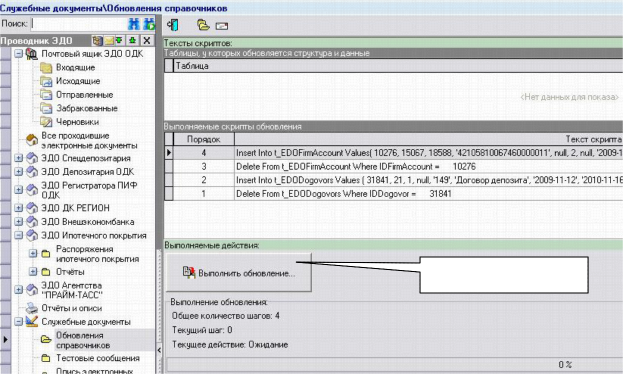Click the yellow mail icon in Проводник ЭДО header
Image resolution: width=623 pixels, height=374 pixels.
click(x=108, y=41)
